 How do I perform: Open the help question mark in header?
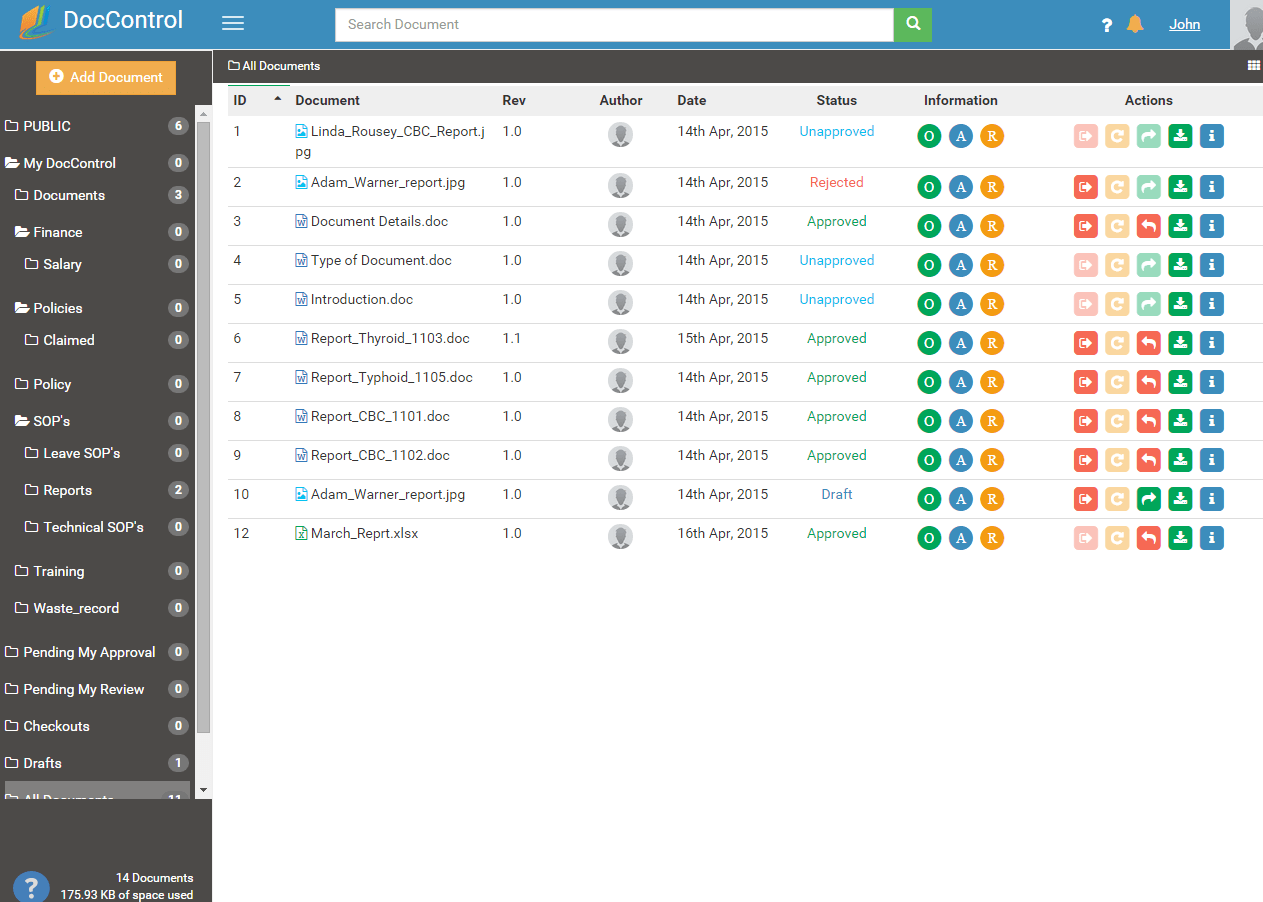(x=1107, y=25)
